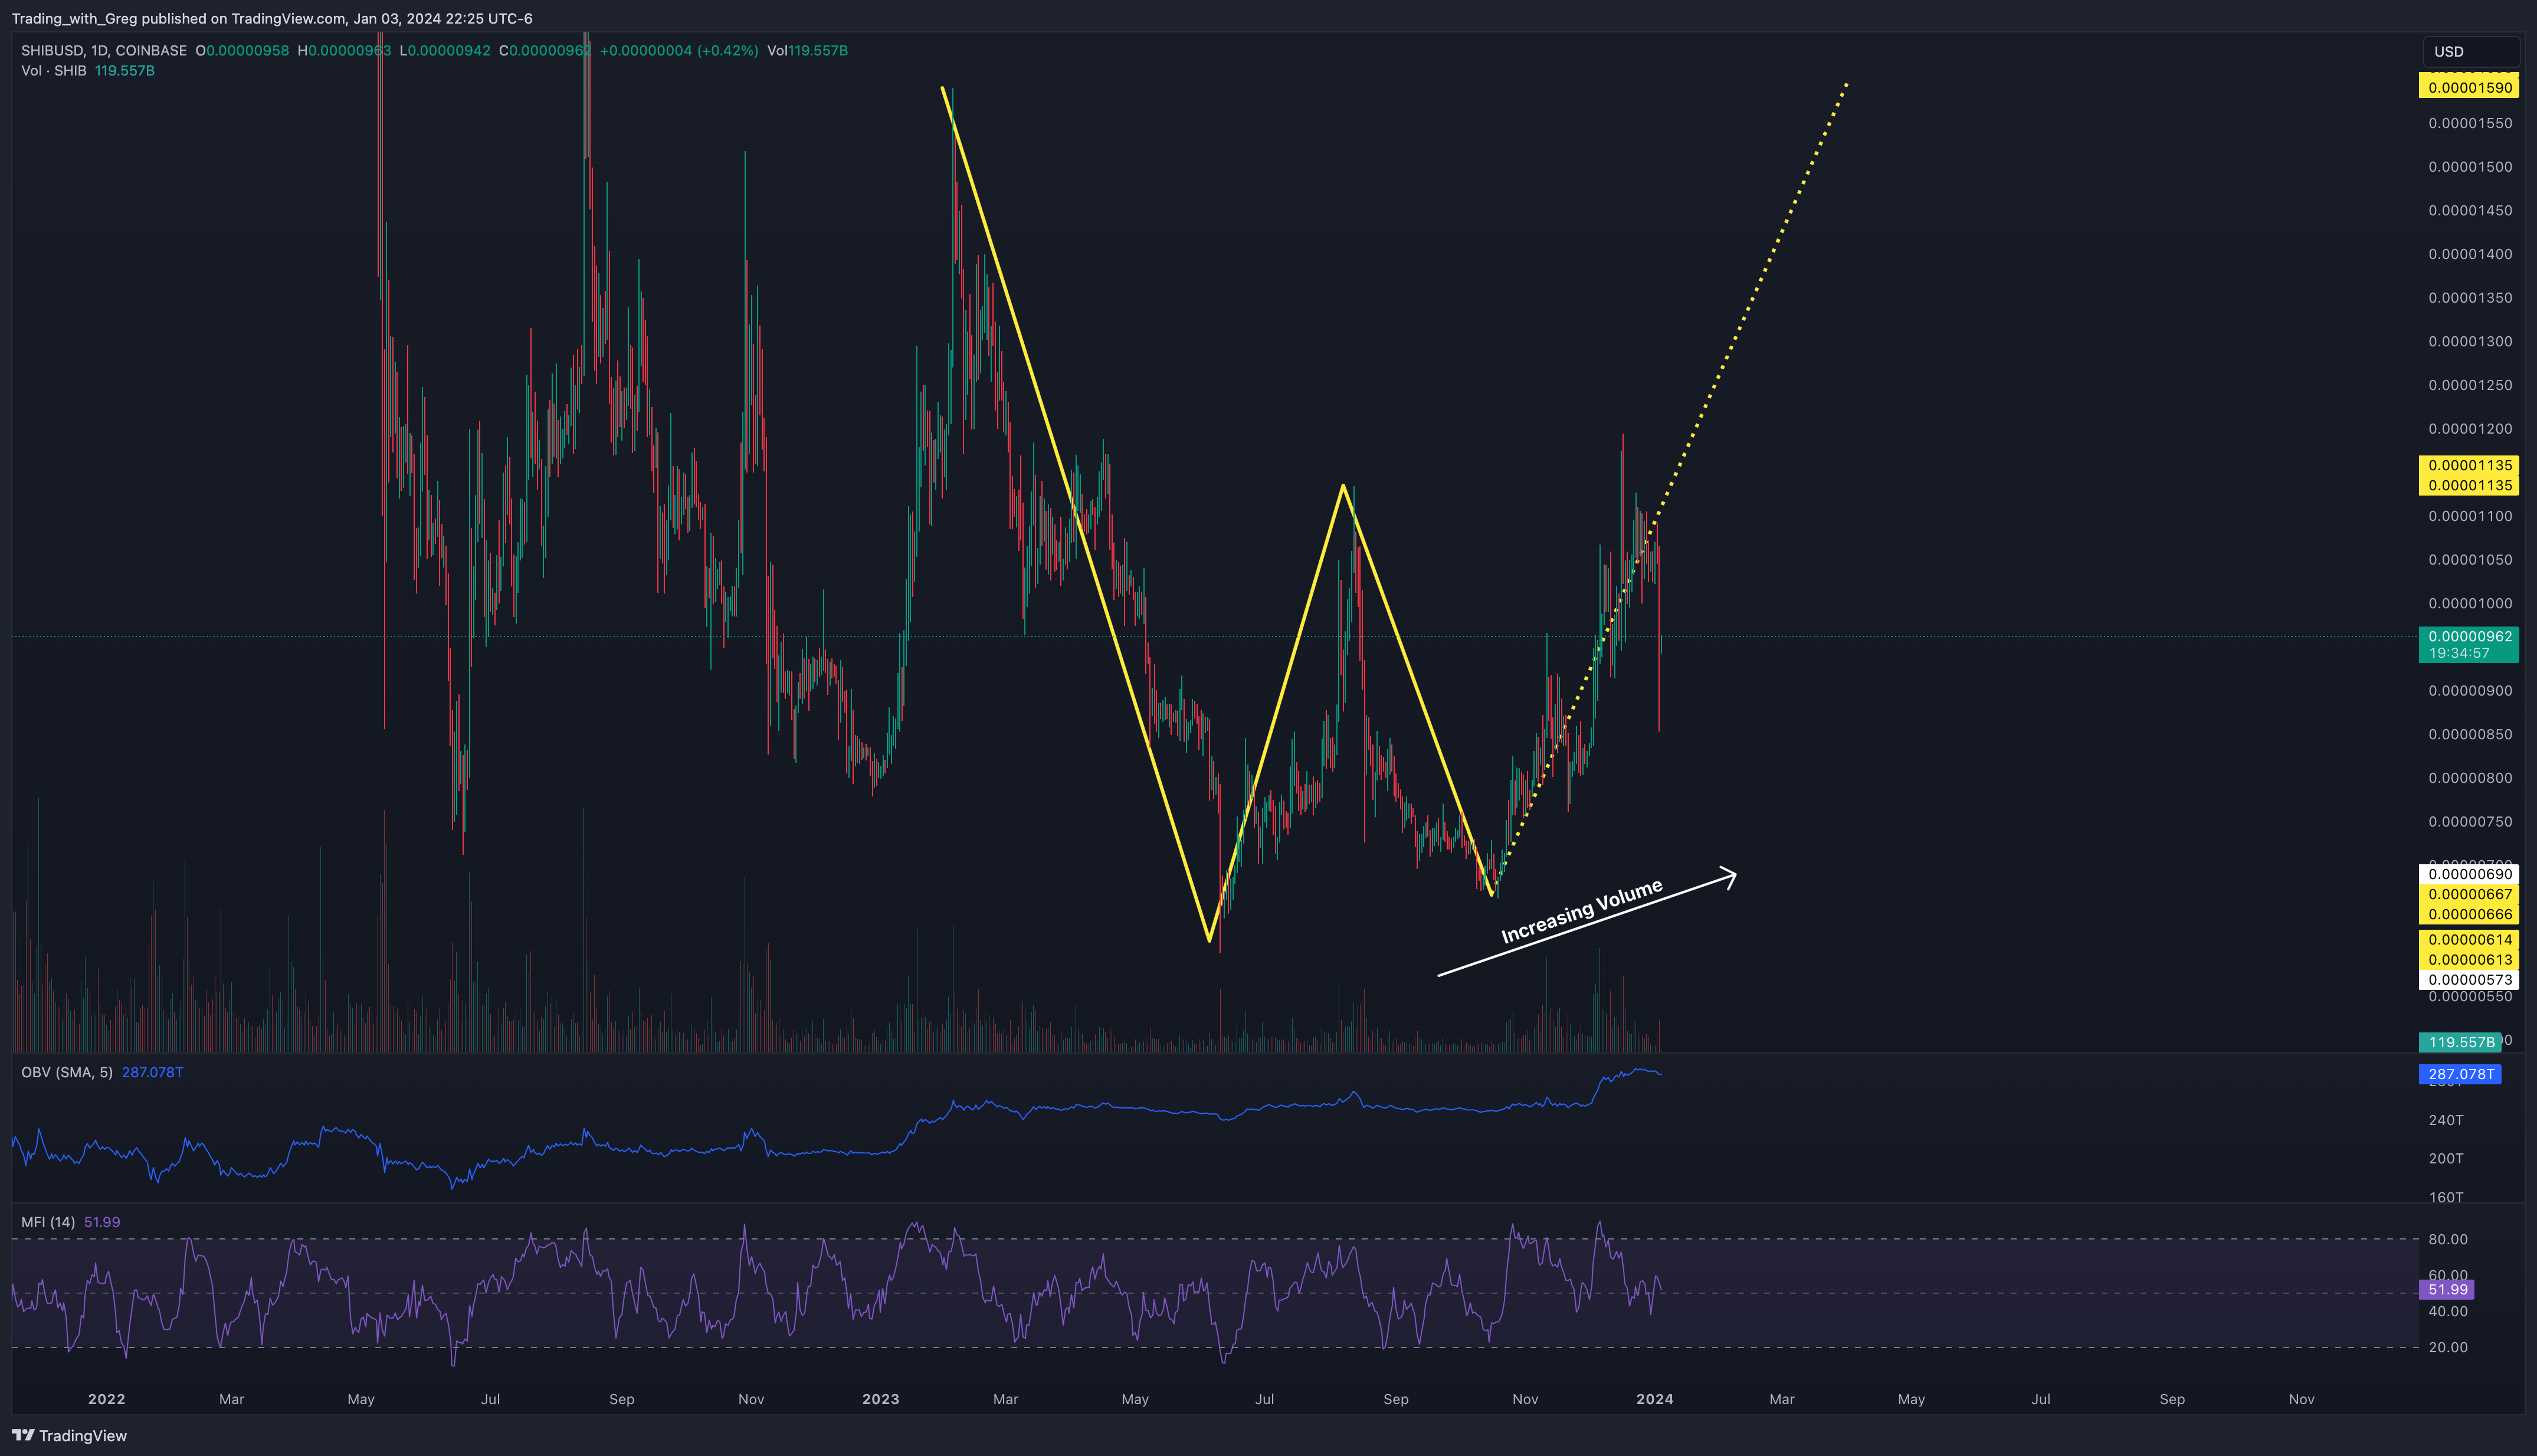Viewport: 2537px width, 1456px height.
Task: Click the 240T value on the OBV axis
Action: (2446, 1120)
